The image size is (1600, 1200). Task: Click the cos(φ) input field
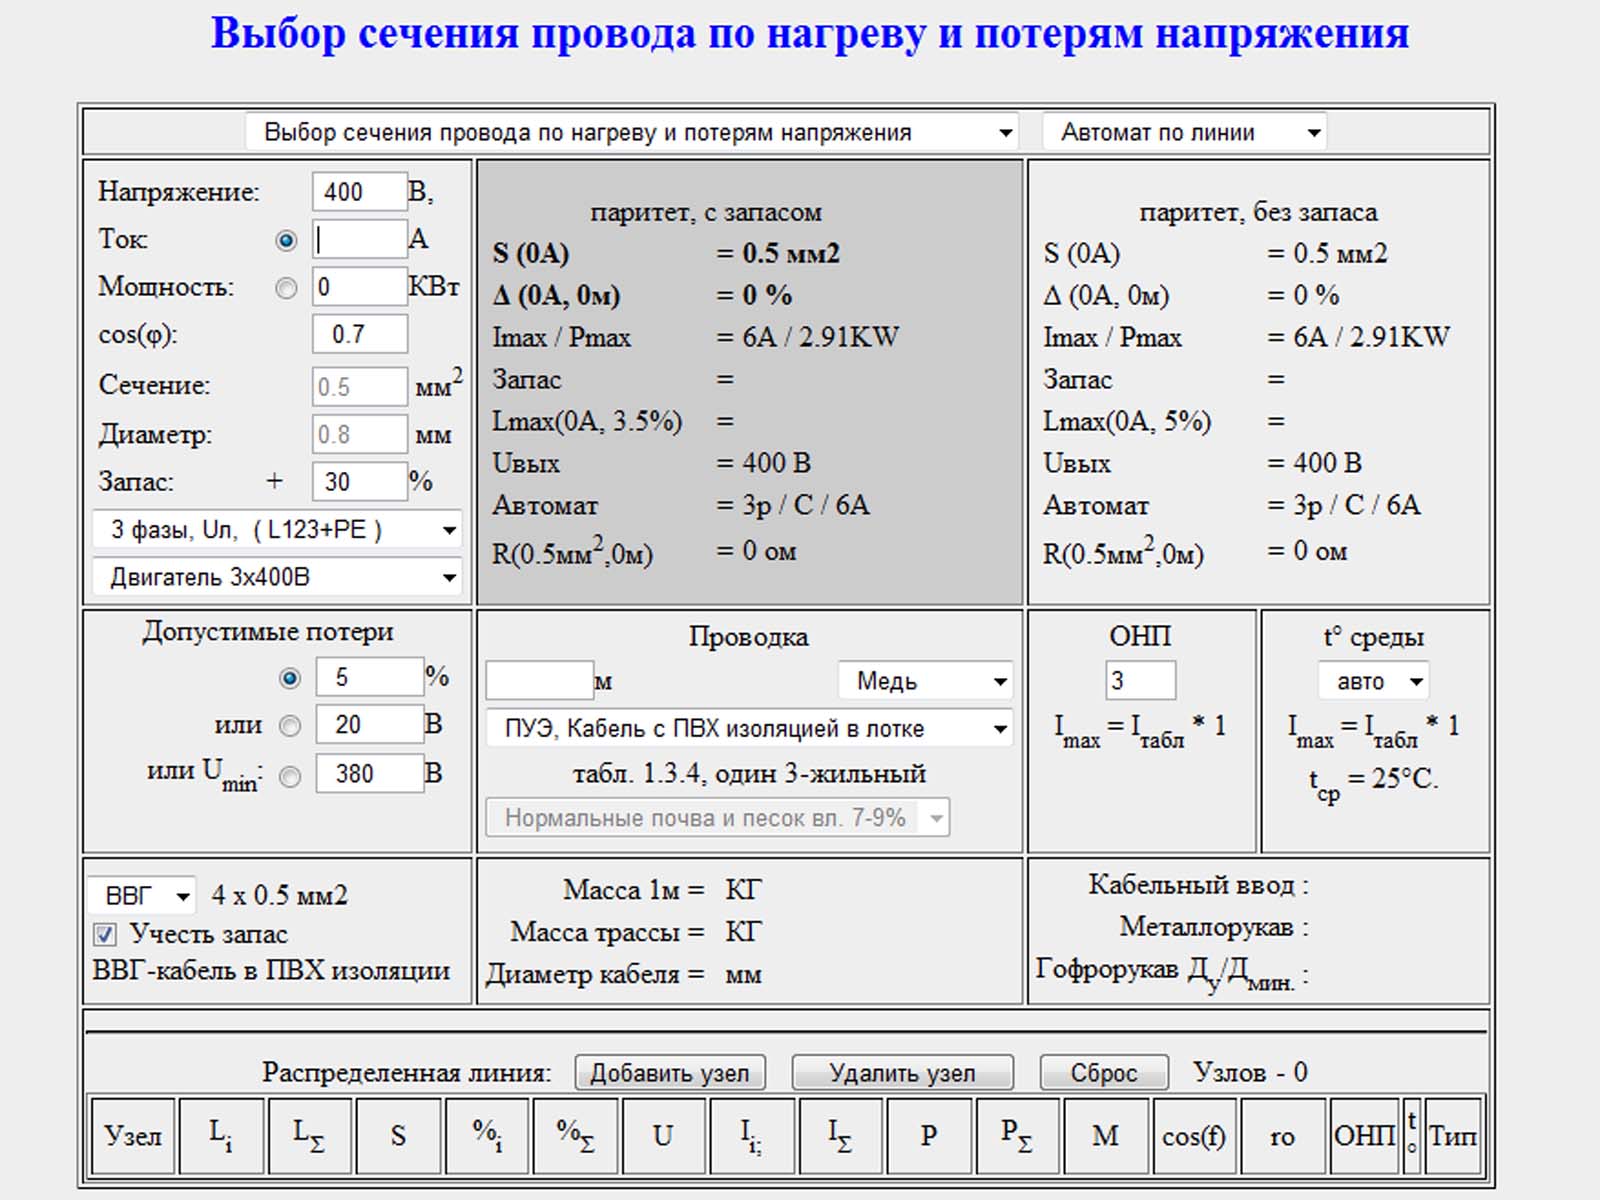coord(360,334)
